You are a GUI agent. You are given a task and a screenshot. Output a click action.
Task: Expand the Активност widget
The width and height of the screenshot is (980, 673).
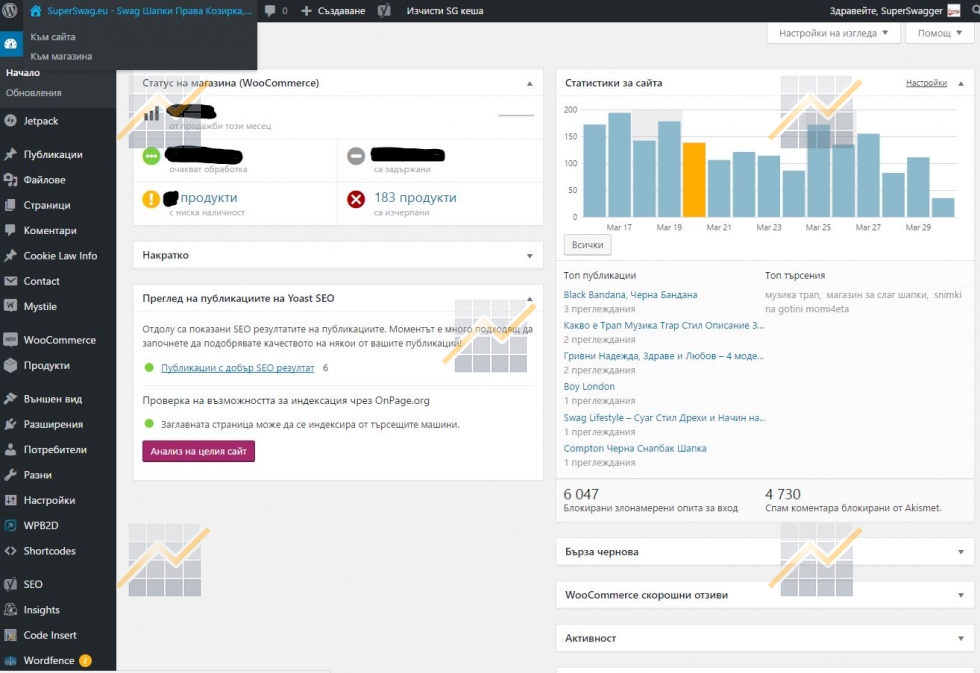tap(961, 638)
